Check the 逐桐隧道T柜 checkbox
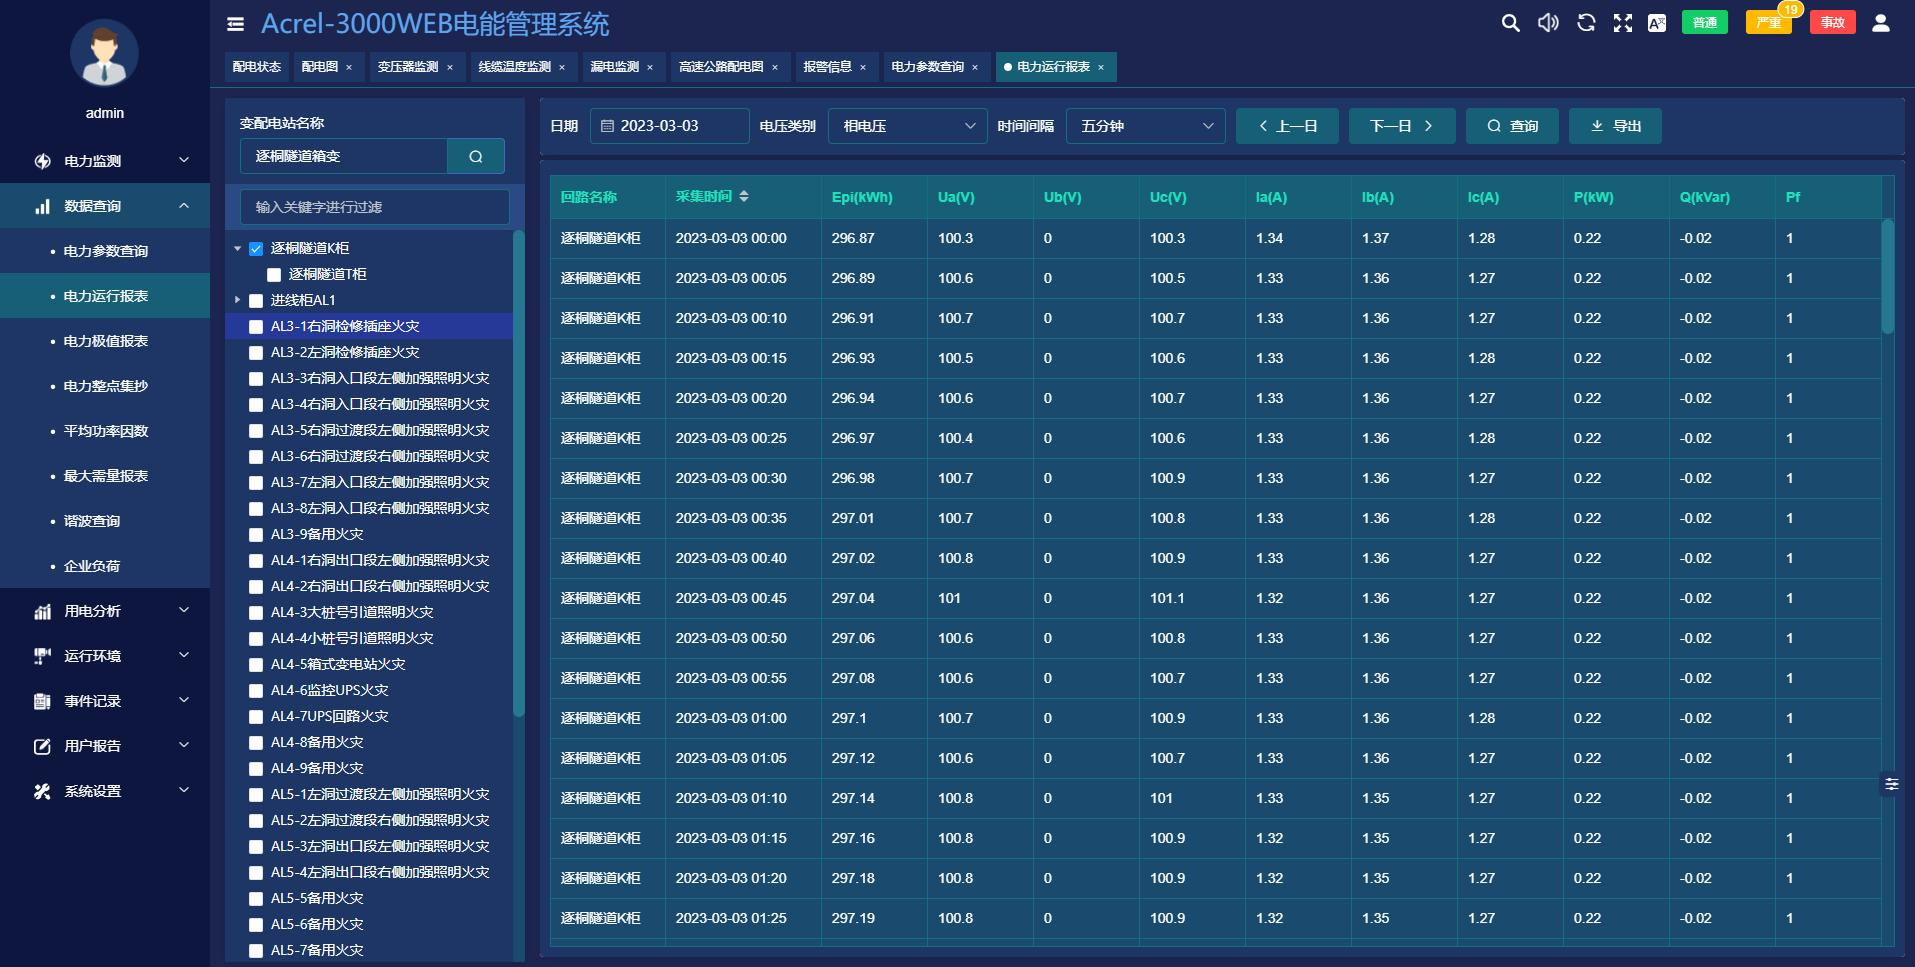 (x=274, y=275)
